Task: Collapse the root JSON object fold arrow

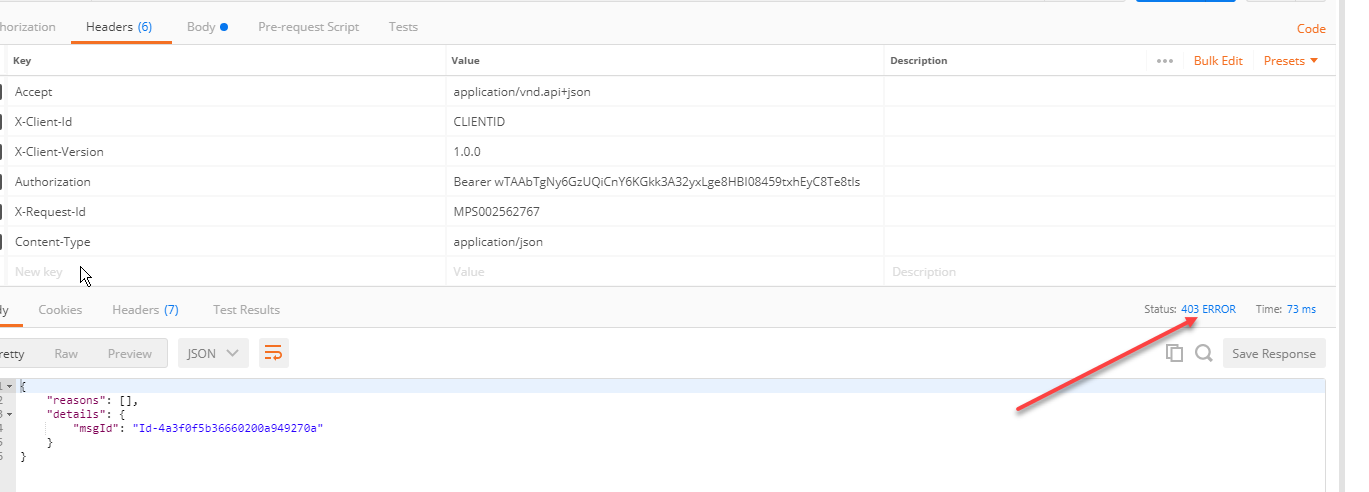Action: click(x=9, y=385)
